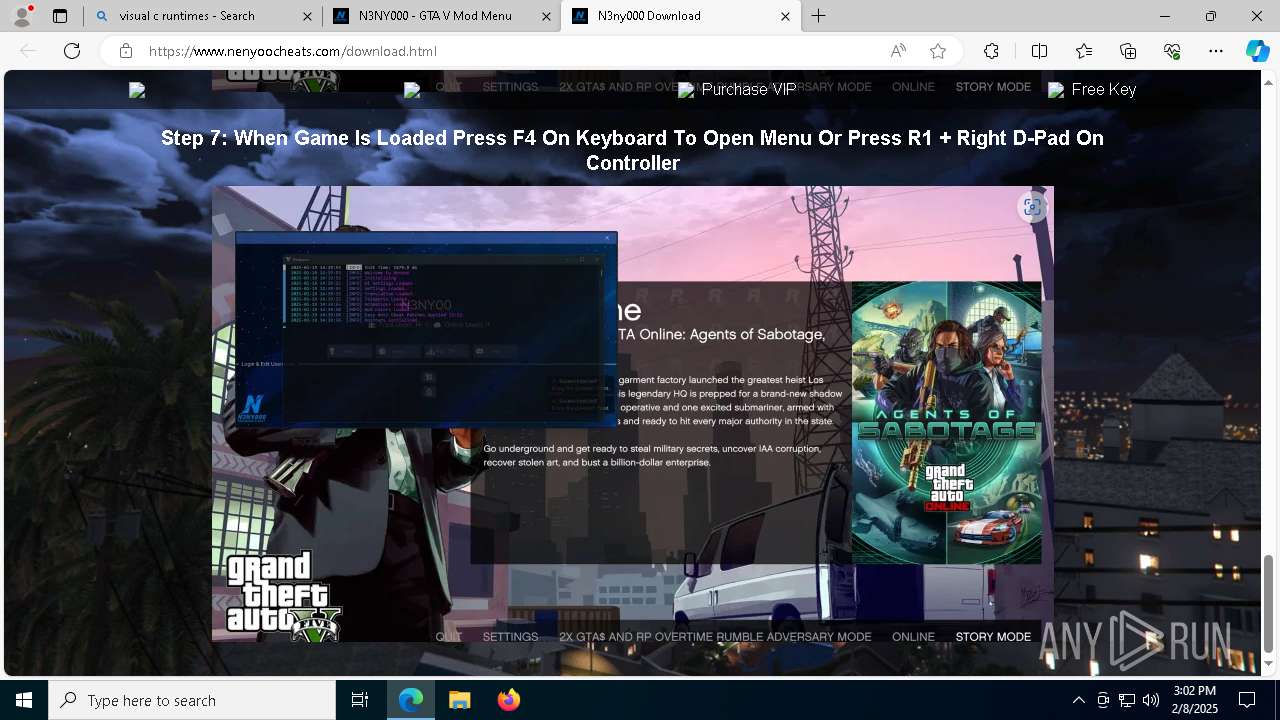Open the Windows Start menu
Viewport: 1280px width, 720px height.
pos(24,700)
